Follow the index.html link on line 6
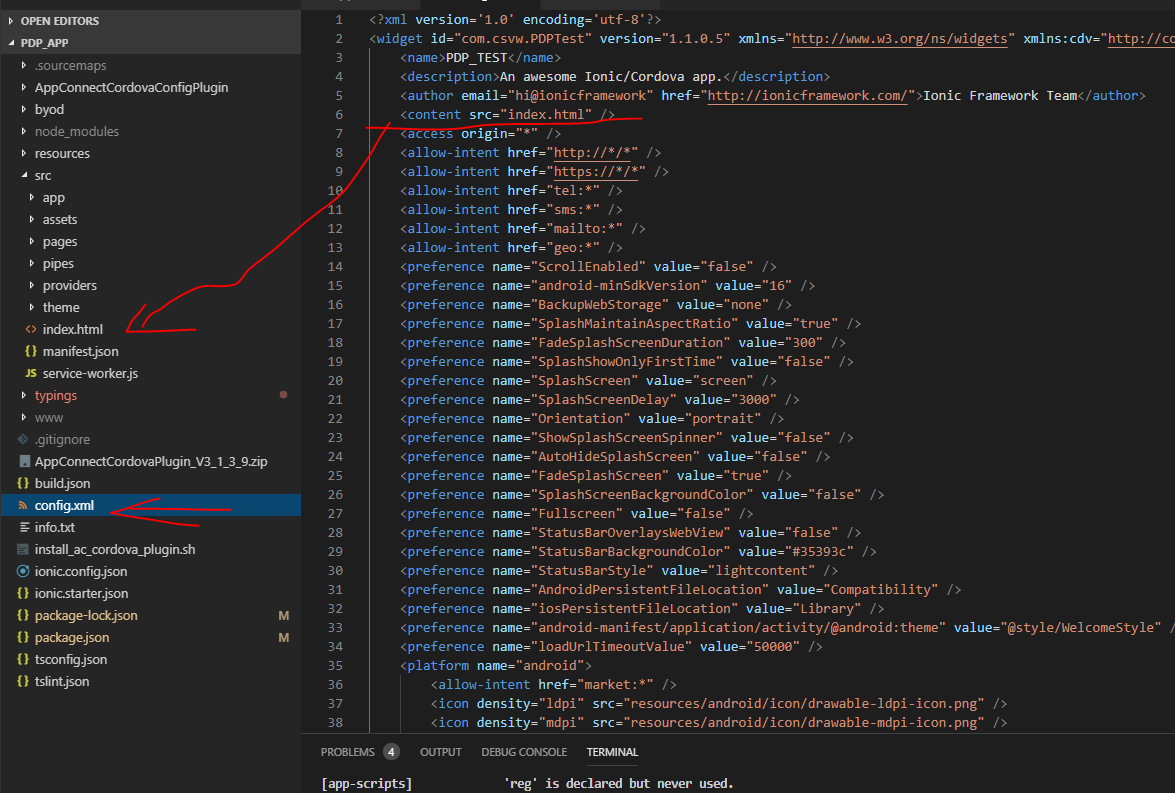 coord(546,115)
